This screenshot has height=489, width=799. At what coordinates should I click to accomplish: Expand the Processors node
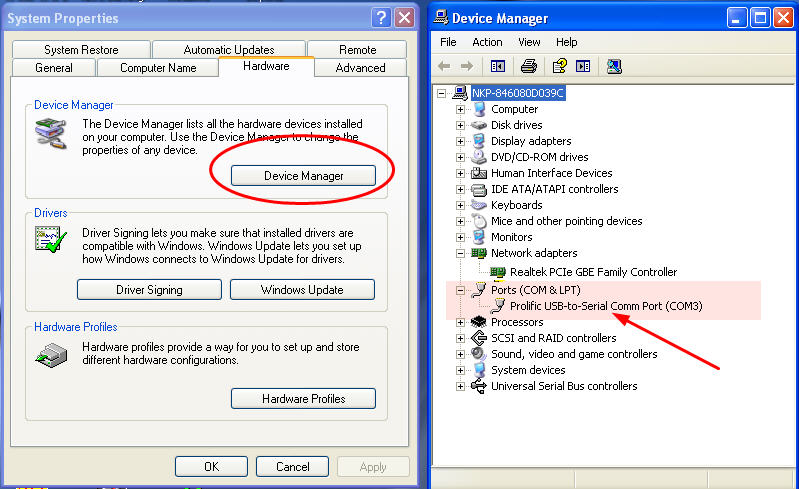[460, 322]
